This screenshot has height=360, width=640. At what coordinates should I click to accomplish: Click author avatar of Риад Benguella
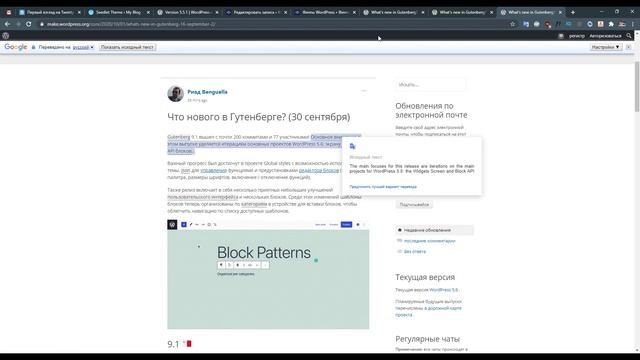(176, 94)
